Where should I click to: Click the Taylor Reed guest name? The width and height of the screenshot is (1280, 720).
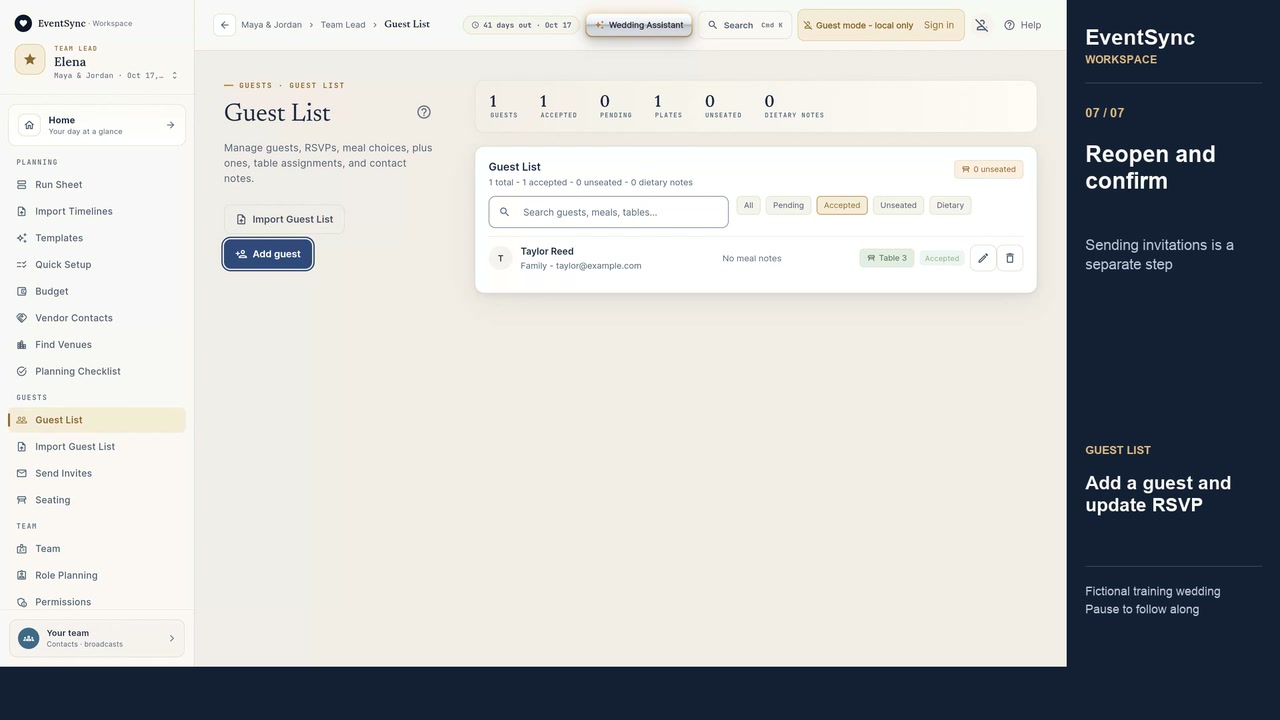point(547,251)
